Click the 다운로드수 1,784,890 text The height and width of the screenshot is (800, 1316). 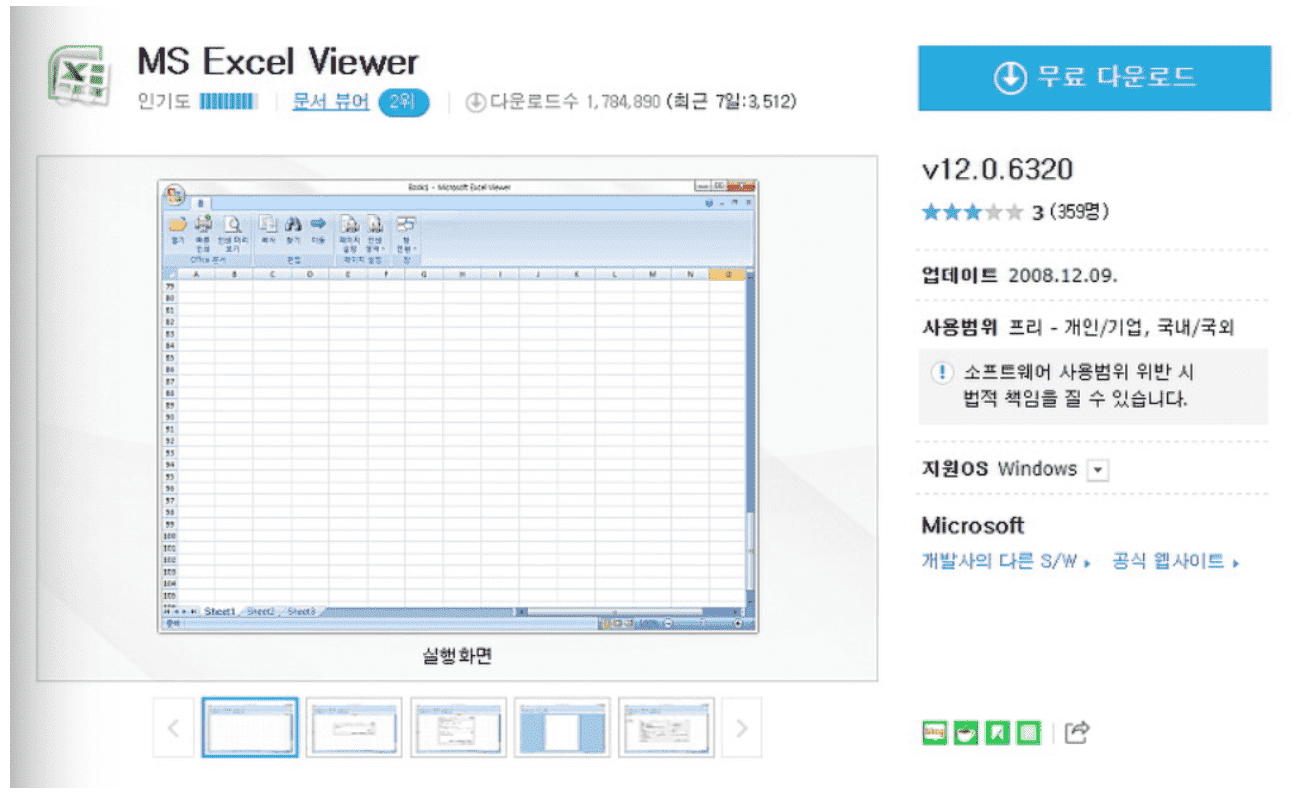(x=575, y=102)
